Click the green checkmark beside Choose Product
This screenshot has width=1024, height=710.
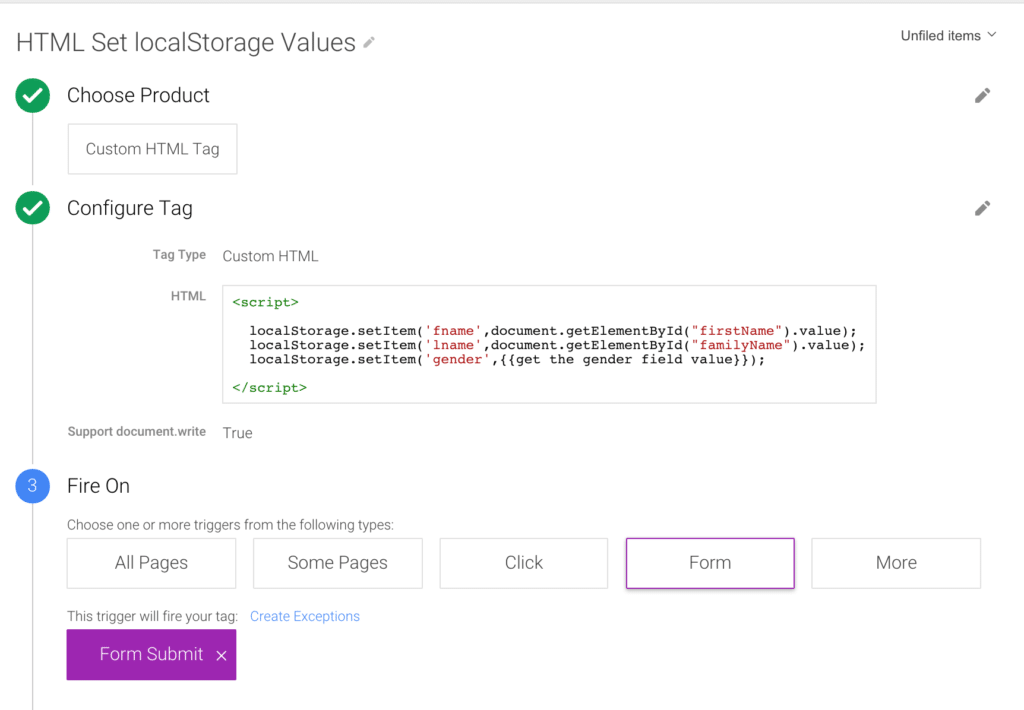(33, 95)
